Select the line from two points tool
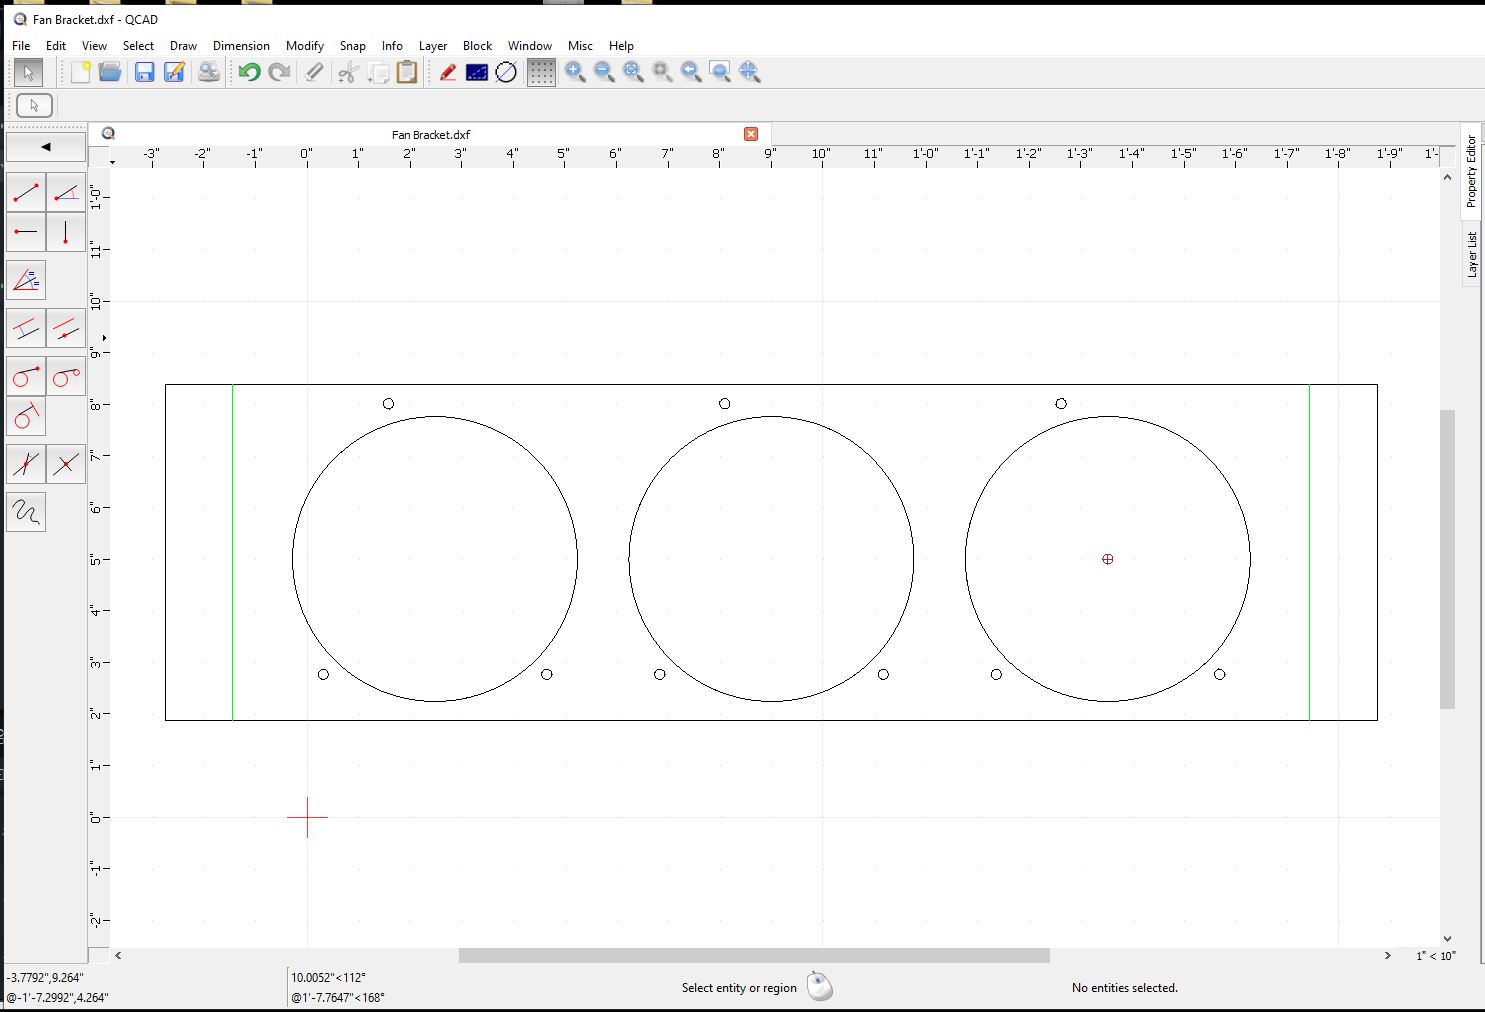1485x1012 pixels. pos(26,192)
